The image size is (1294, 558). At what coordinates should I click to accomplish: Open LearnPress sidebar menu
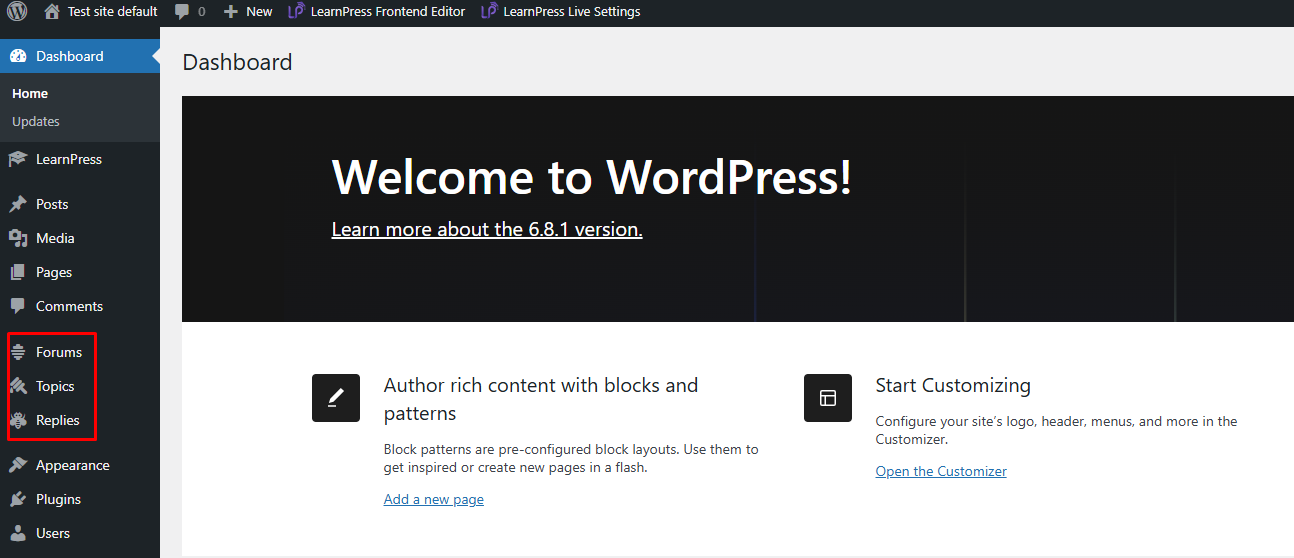tap(69, 159)
